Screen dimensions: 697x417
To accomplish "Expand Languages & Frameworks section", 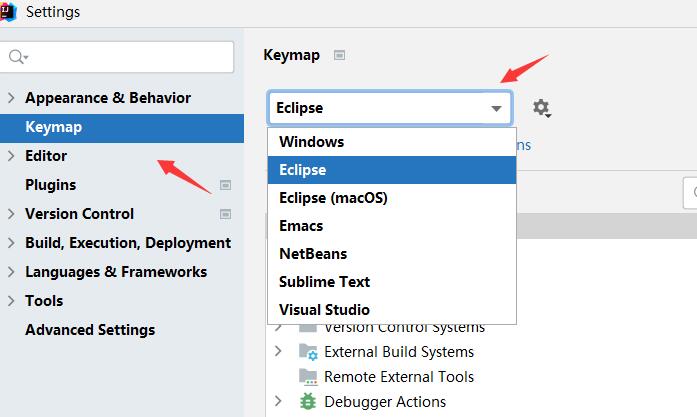I will (x=11, y=272).
